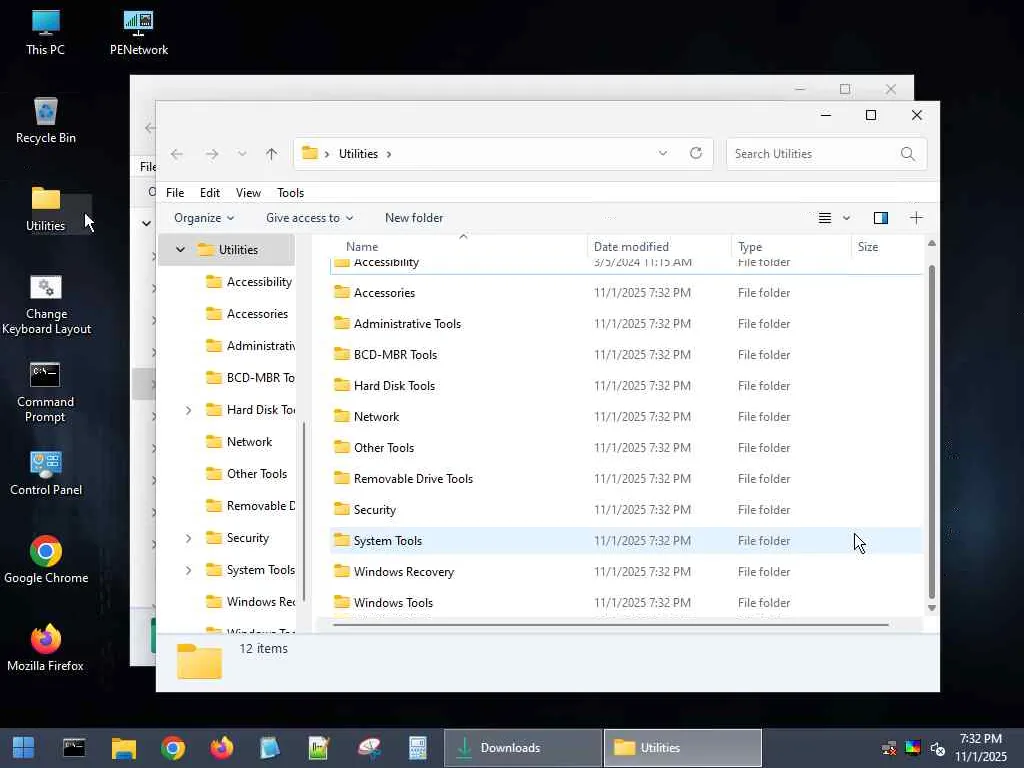Select Network folder in the file list
1024x768 pixels.
click(x=626, y=417)
